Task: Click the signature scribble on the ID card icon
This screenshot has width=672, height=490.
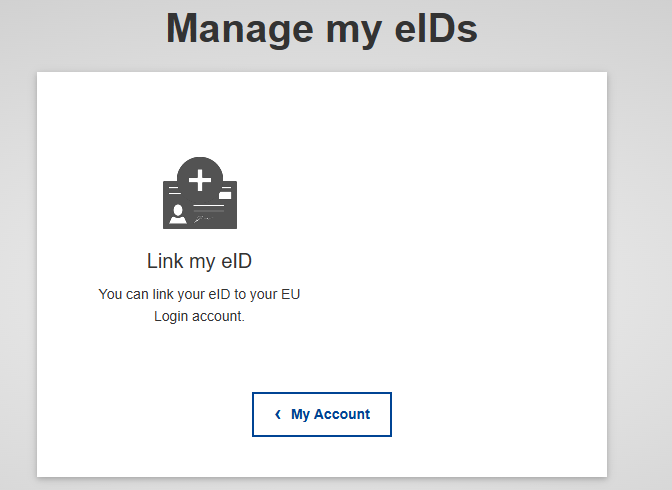Action: [x=203, y=219]
